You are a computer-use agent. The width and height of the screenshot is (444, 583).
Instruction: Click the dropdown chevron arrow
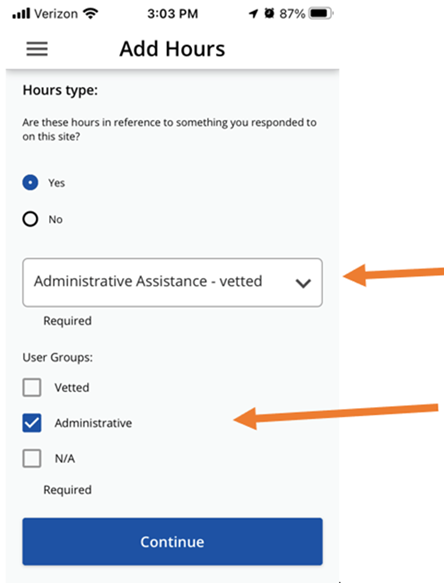[303, 283]
